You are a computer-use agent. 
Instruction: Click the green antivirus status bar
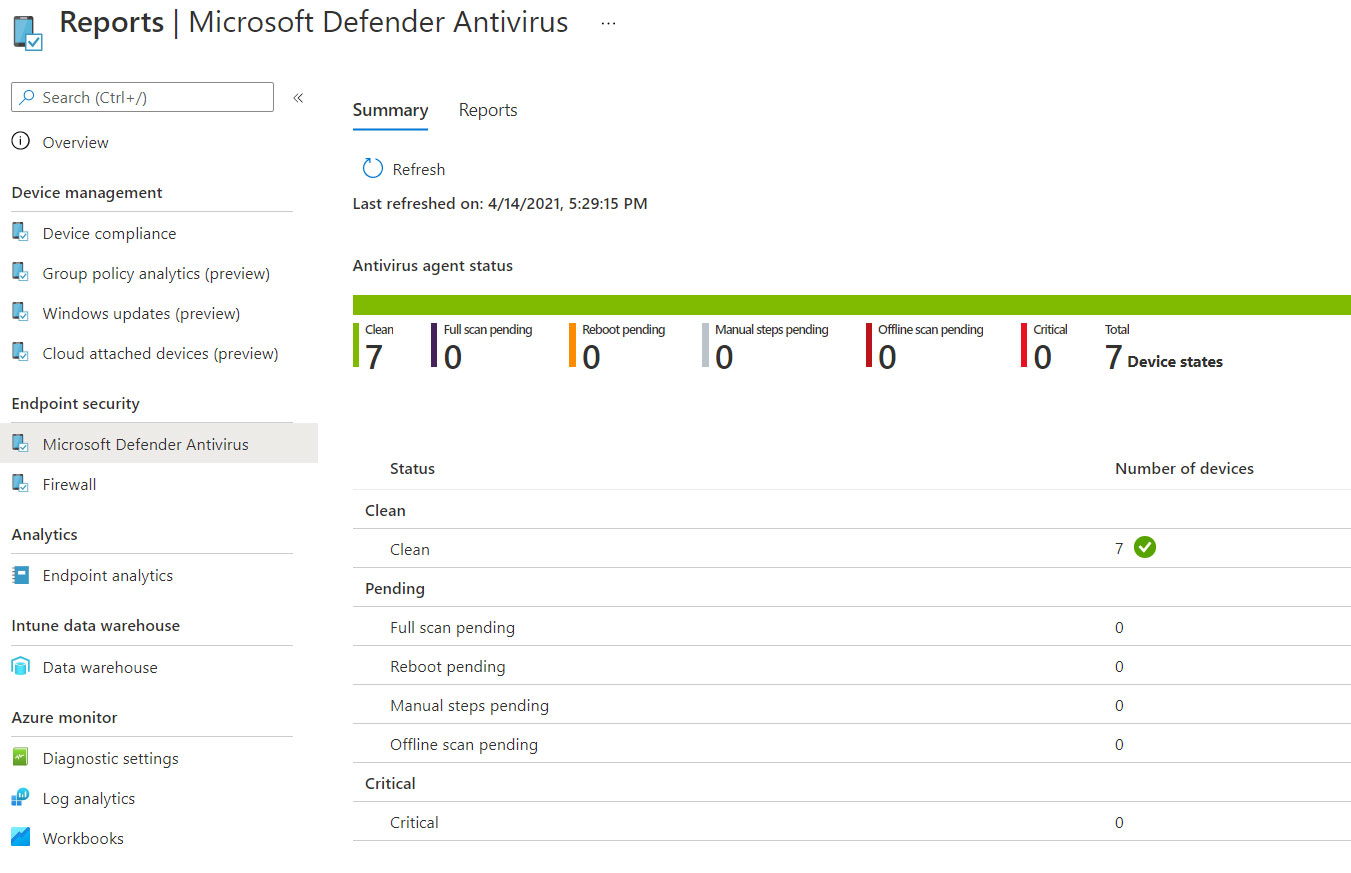(852, 305)
